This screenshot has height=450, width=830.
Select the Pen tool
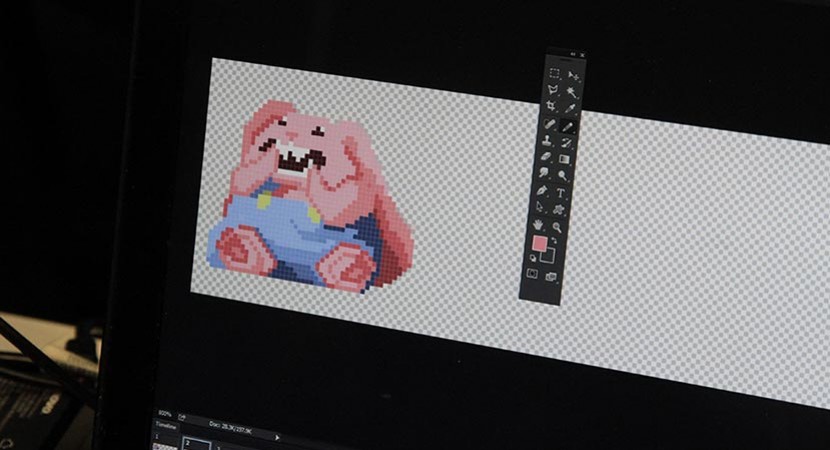[x=543, y=190]
